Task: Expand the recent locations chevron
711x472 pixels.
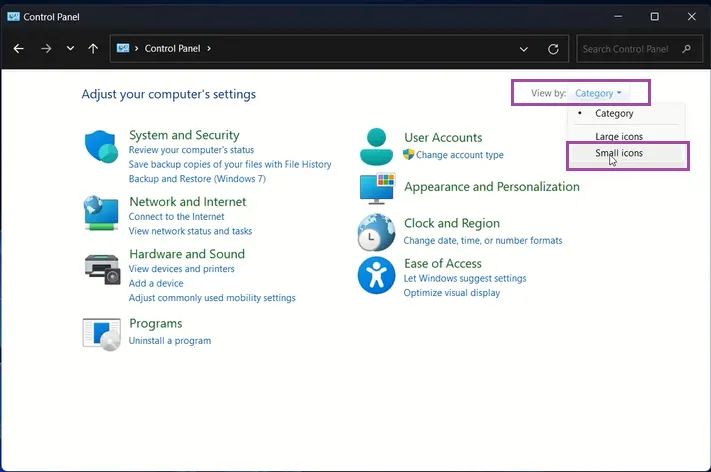Action: 70,48
